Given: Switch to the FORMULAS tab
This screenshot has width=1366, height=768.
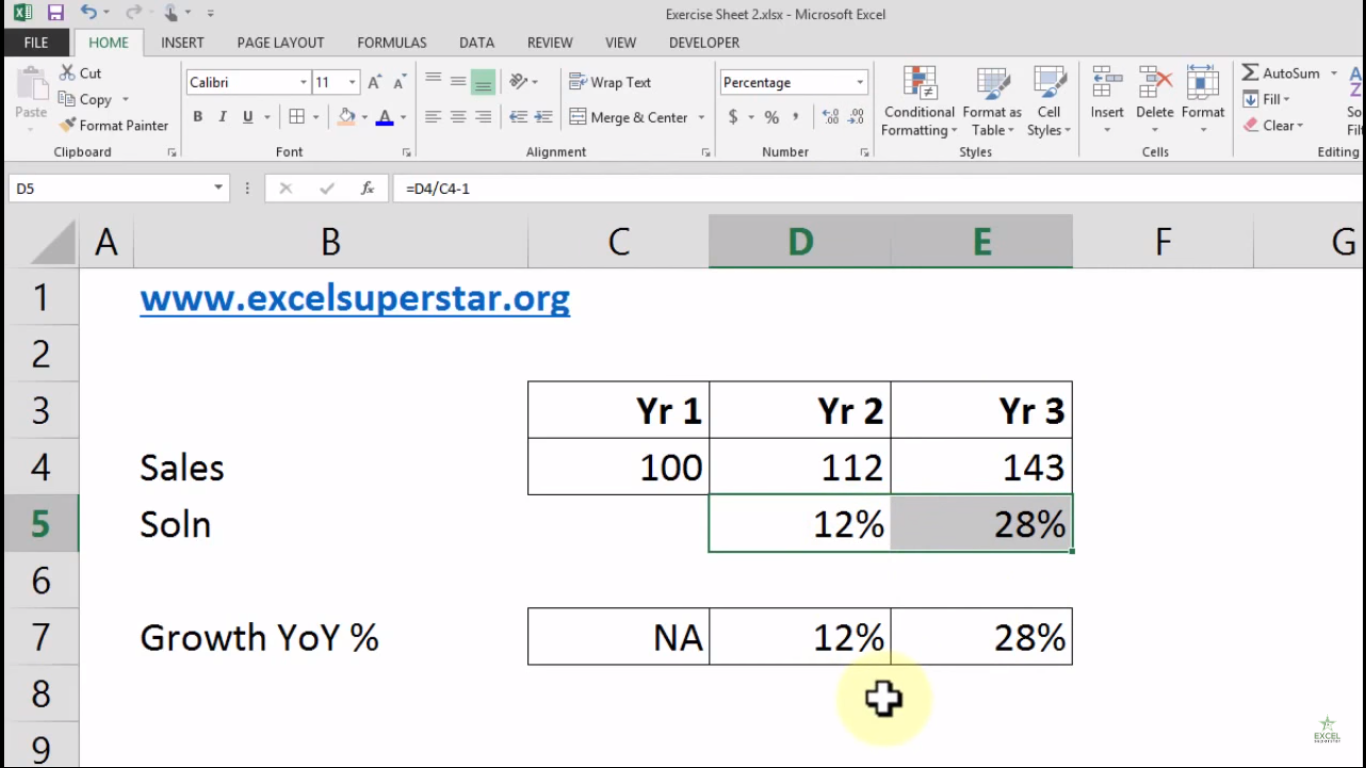Looking at the screenshot, I should click(392, 43).
